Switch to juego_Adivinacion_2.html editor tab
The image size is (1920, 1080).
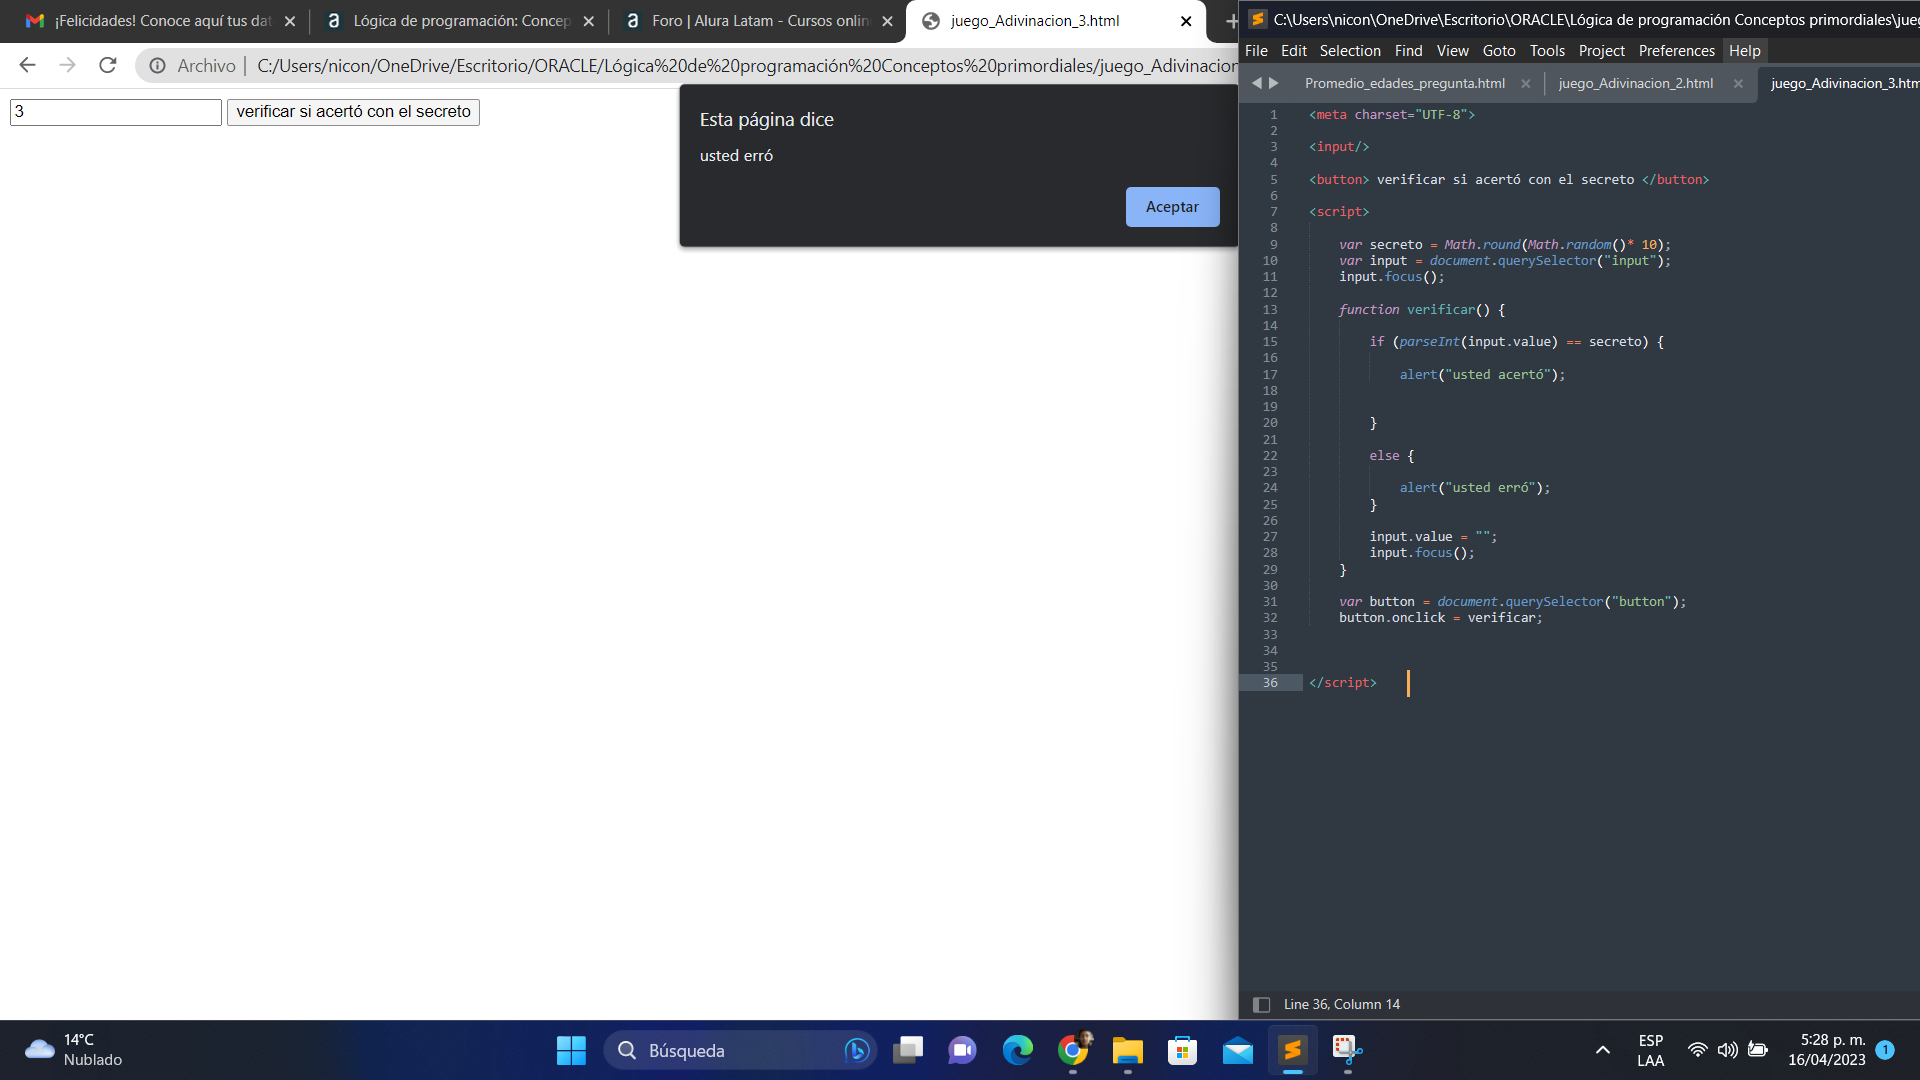click(1635, 83)
